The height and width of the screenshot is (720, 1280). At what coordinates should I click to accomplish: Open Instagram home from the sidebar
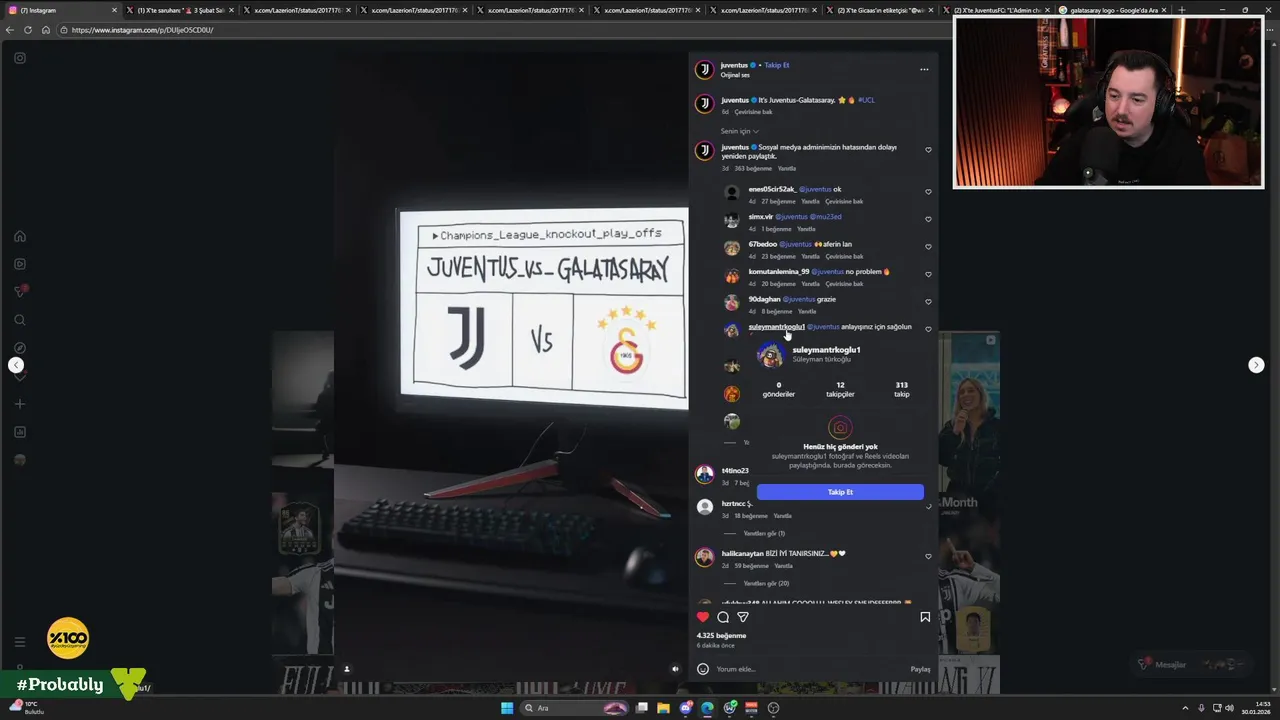(19, 237)
